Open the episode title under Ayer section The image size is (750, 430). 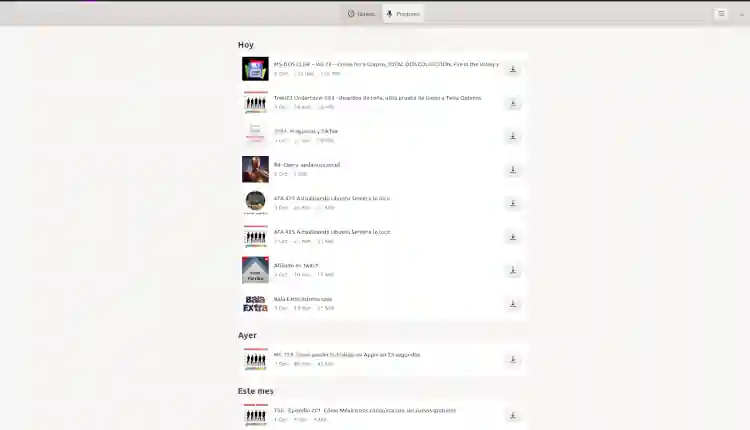tap(346, 354)
